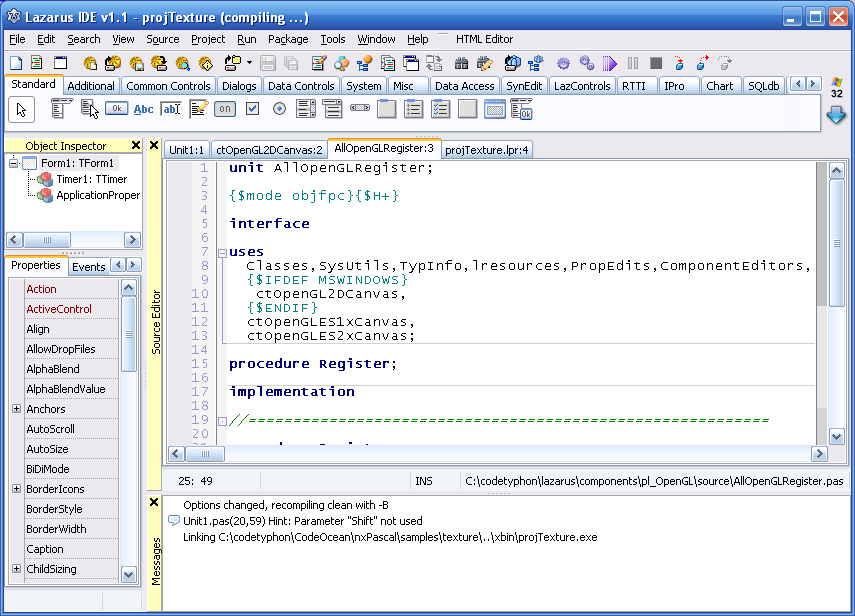Pick the TCheckBox component icon
Viewport: 855px width, 616px height.
[x=252, y=108]
